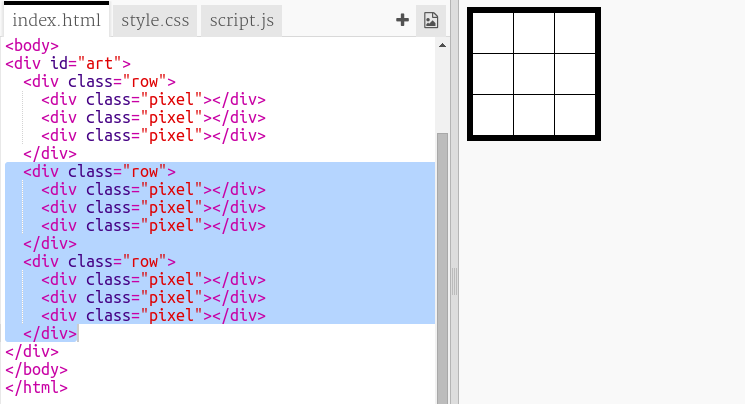
Task: Click the plus icon to add a new file
Action: pos(402,20)
